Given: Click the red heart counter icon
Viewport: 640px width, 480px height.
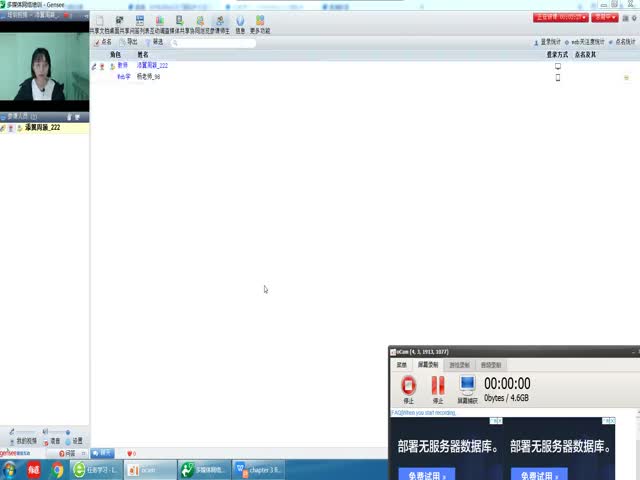Looking at the screenshot, I should pos(131,453).
